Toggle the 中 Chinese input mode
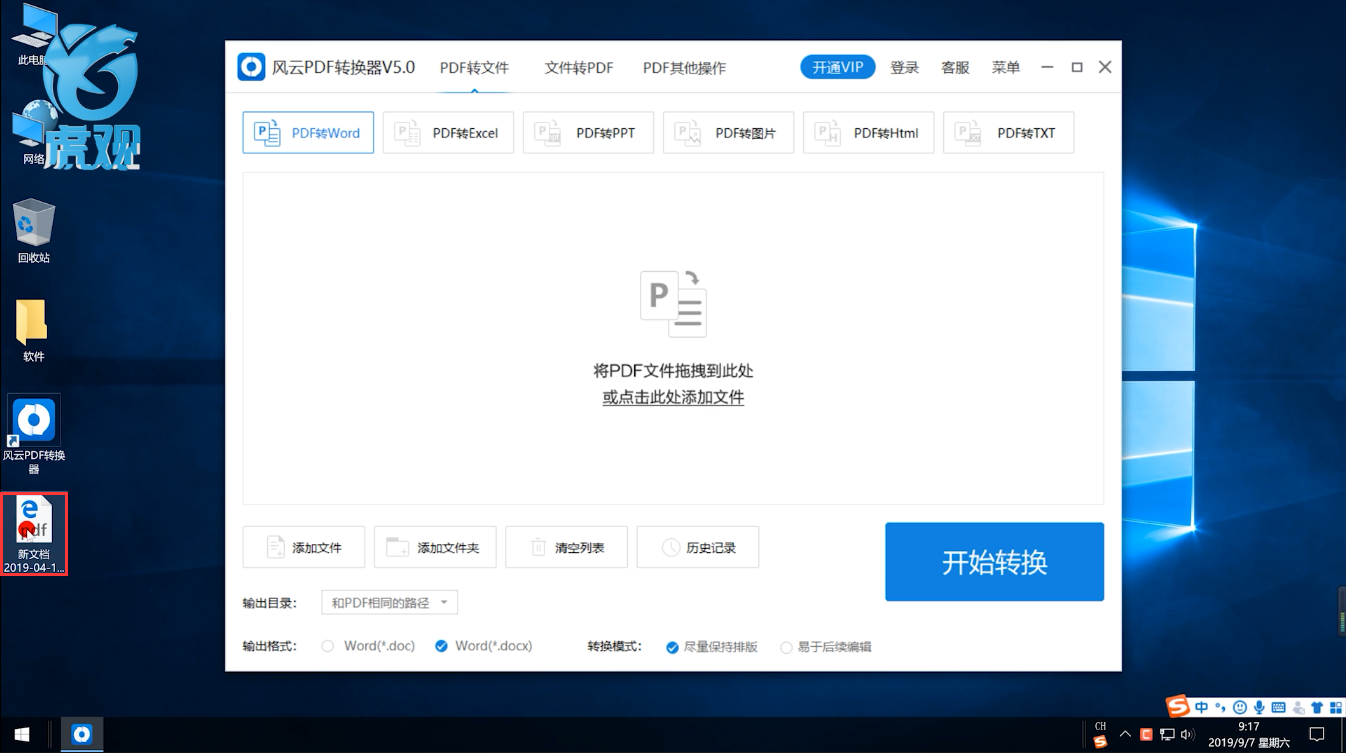1346x753 pixels. [x=1202, y=707]
